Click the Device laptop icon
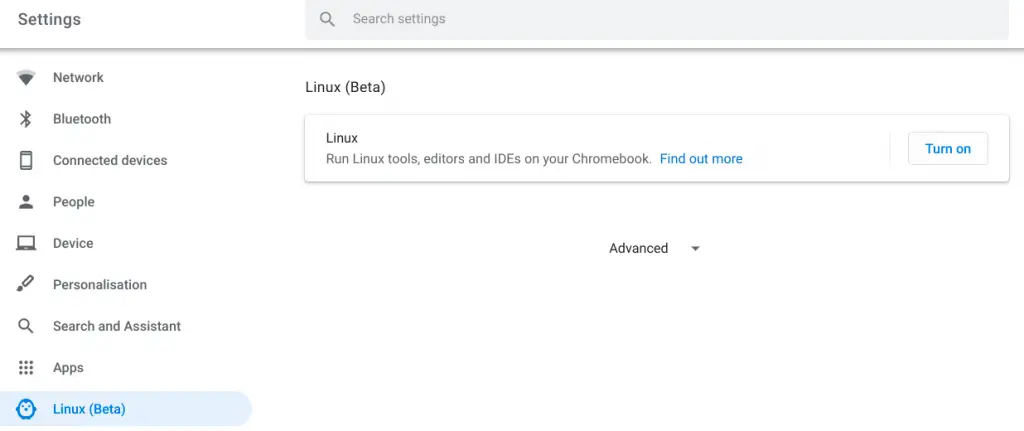The height and width of the screenshot is (431, 1024). (26, 243)
